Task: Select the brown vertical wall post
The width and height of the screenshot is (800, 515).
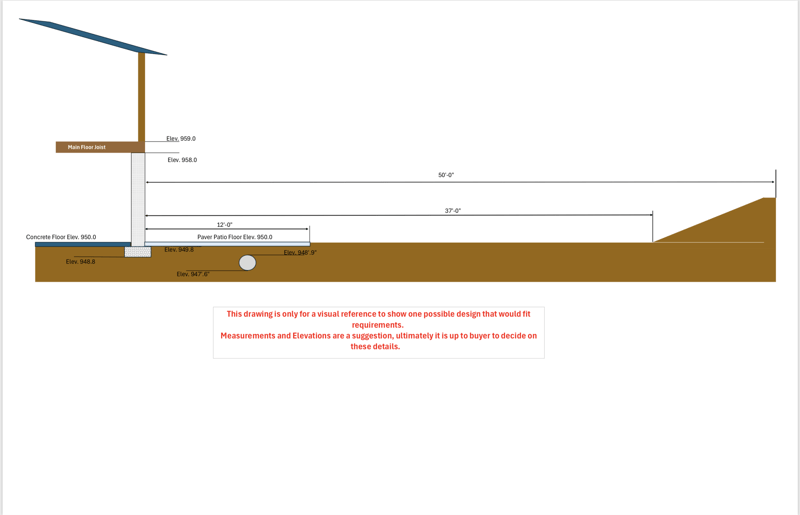Action: (141, 97)
